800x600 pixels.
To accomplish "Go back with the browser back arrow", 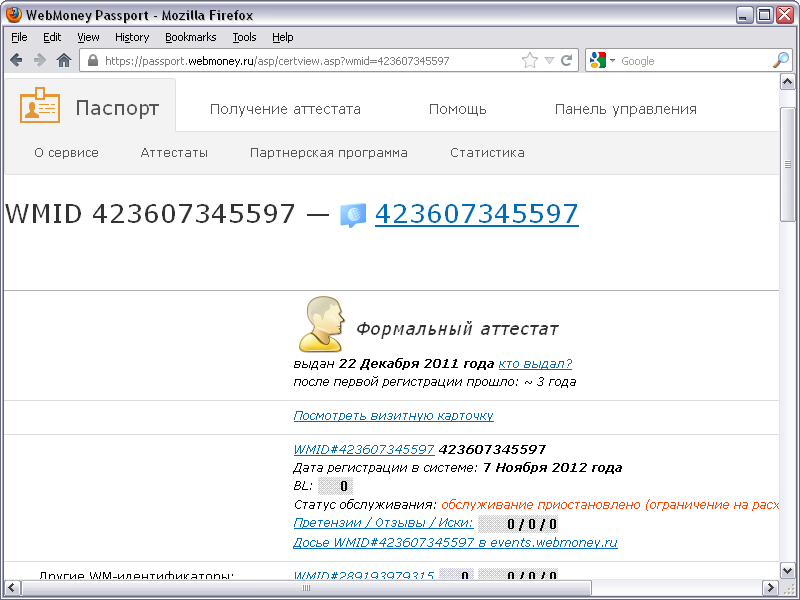I will (x=16, y=60).
